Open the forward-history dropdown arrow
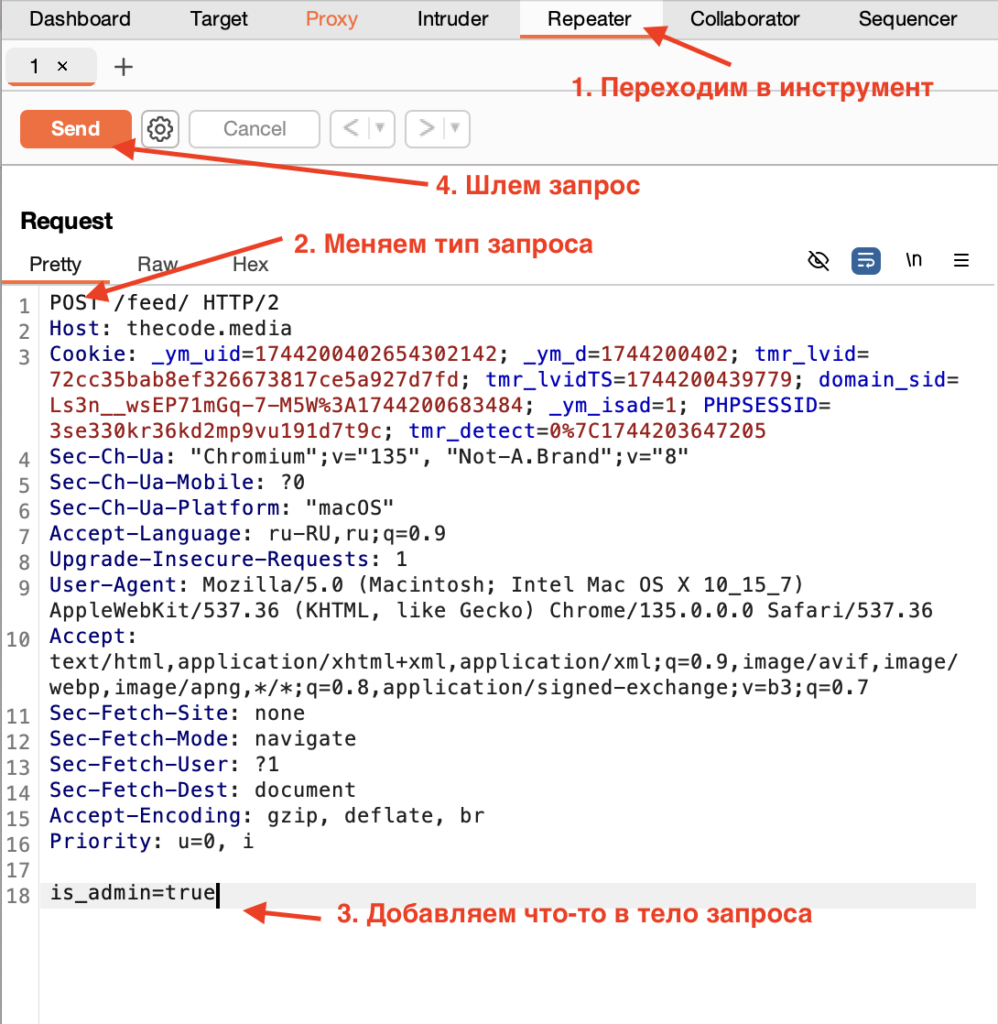This screenshot has width=998, height=1024. click(x=449, y=128)
